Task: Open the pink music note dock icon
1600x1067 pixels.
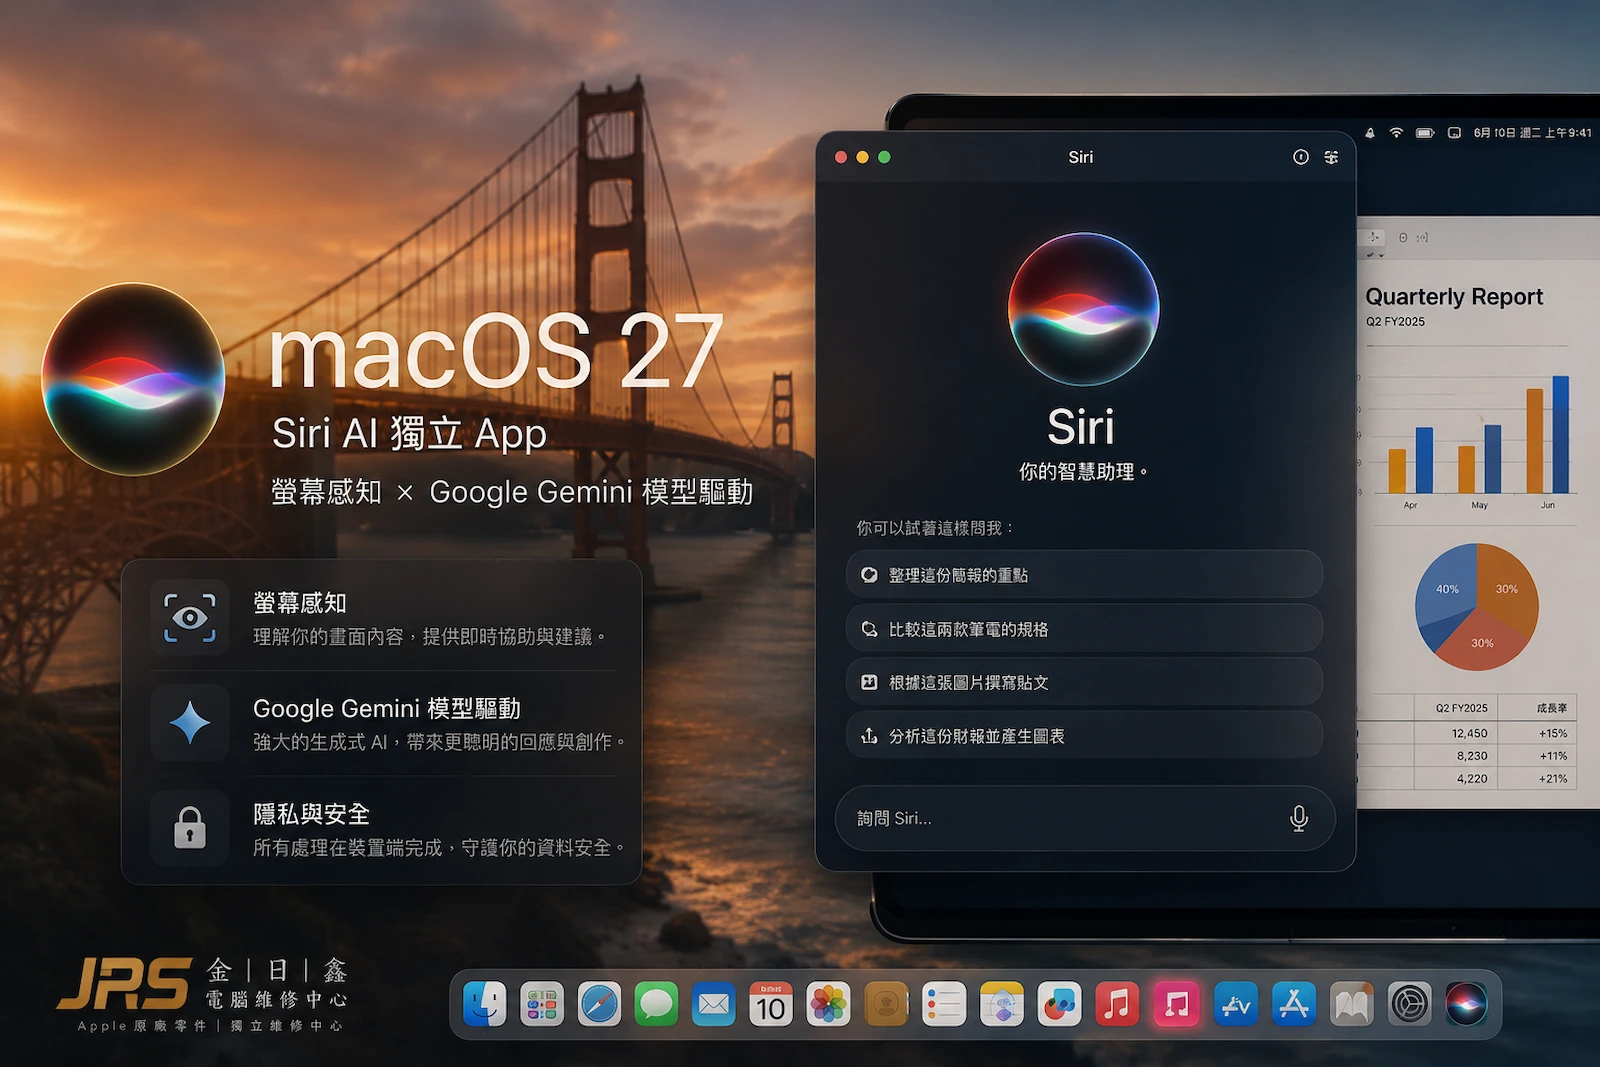Action: [1176, 1004]
